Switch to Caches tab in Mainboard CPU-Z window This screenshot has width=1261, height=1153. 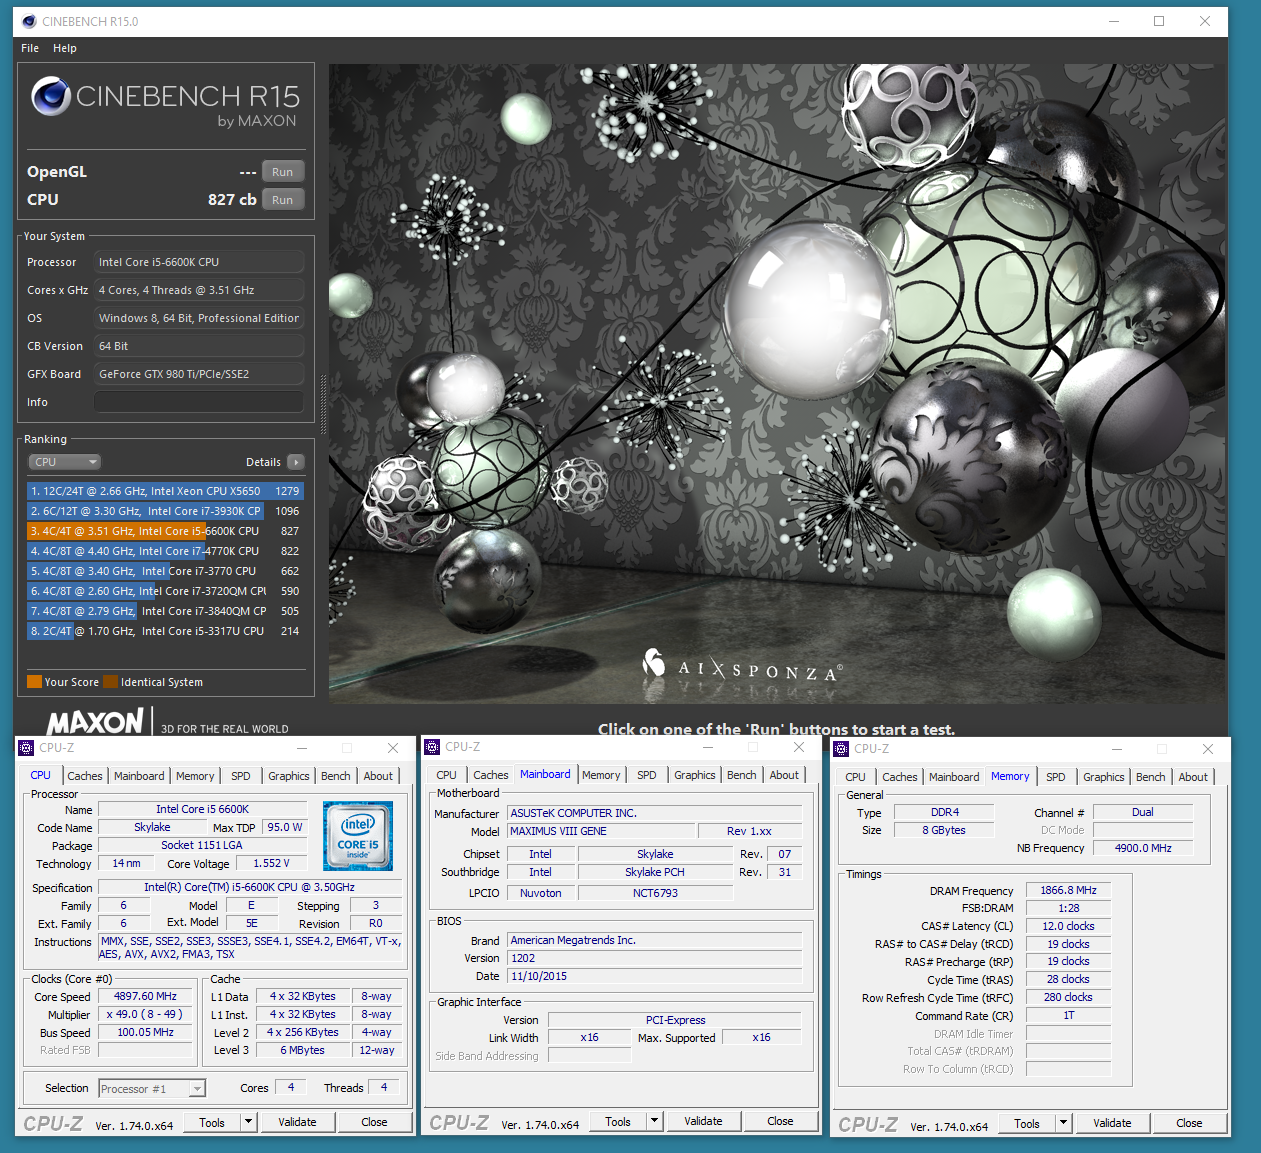coord(491,775)
